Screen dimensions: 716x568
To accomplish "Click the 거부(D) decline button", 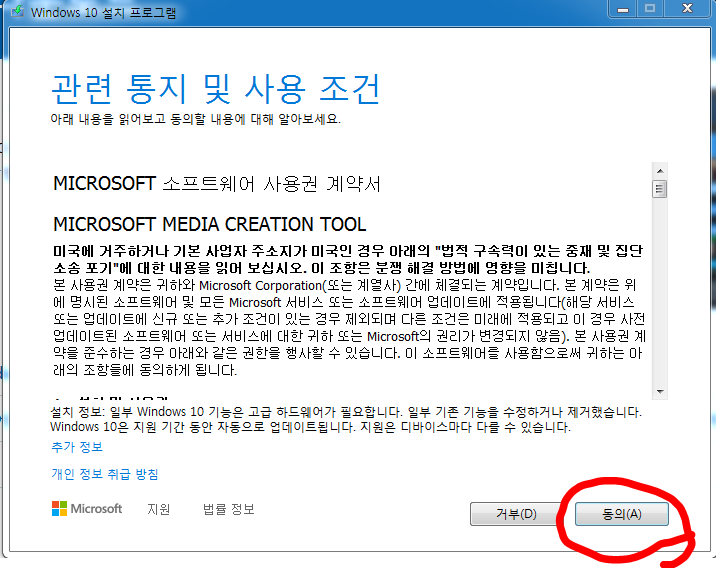I will coord(516,514).
